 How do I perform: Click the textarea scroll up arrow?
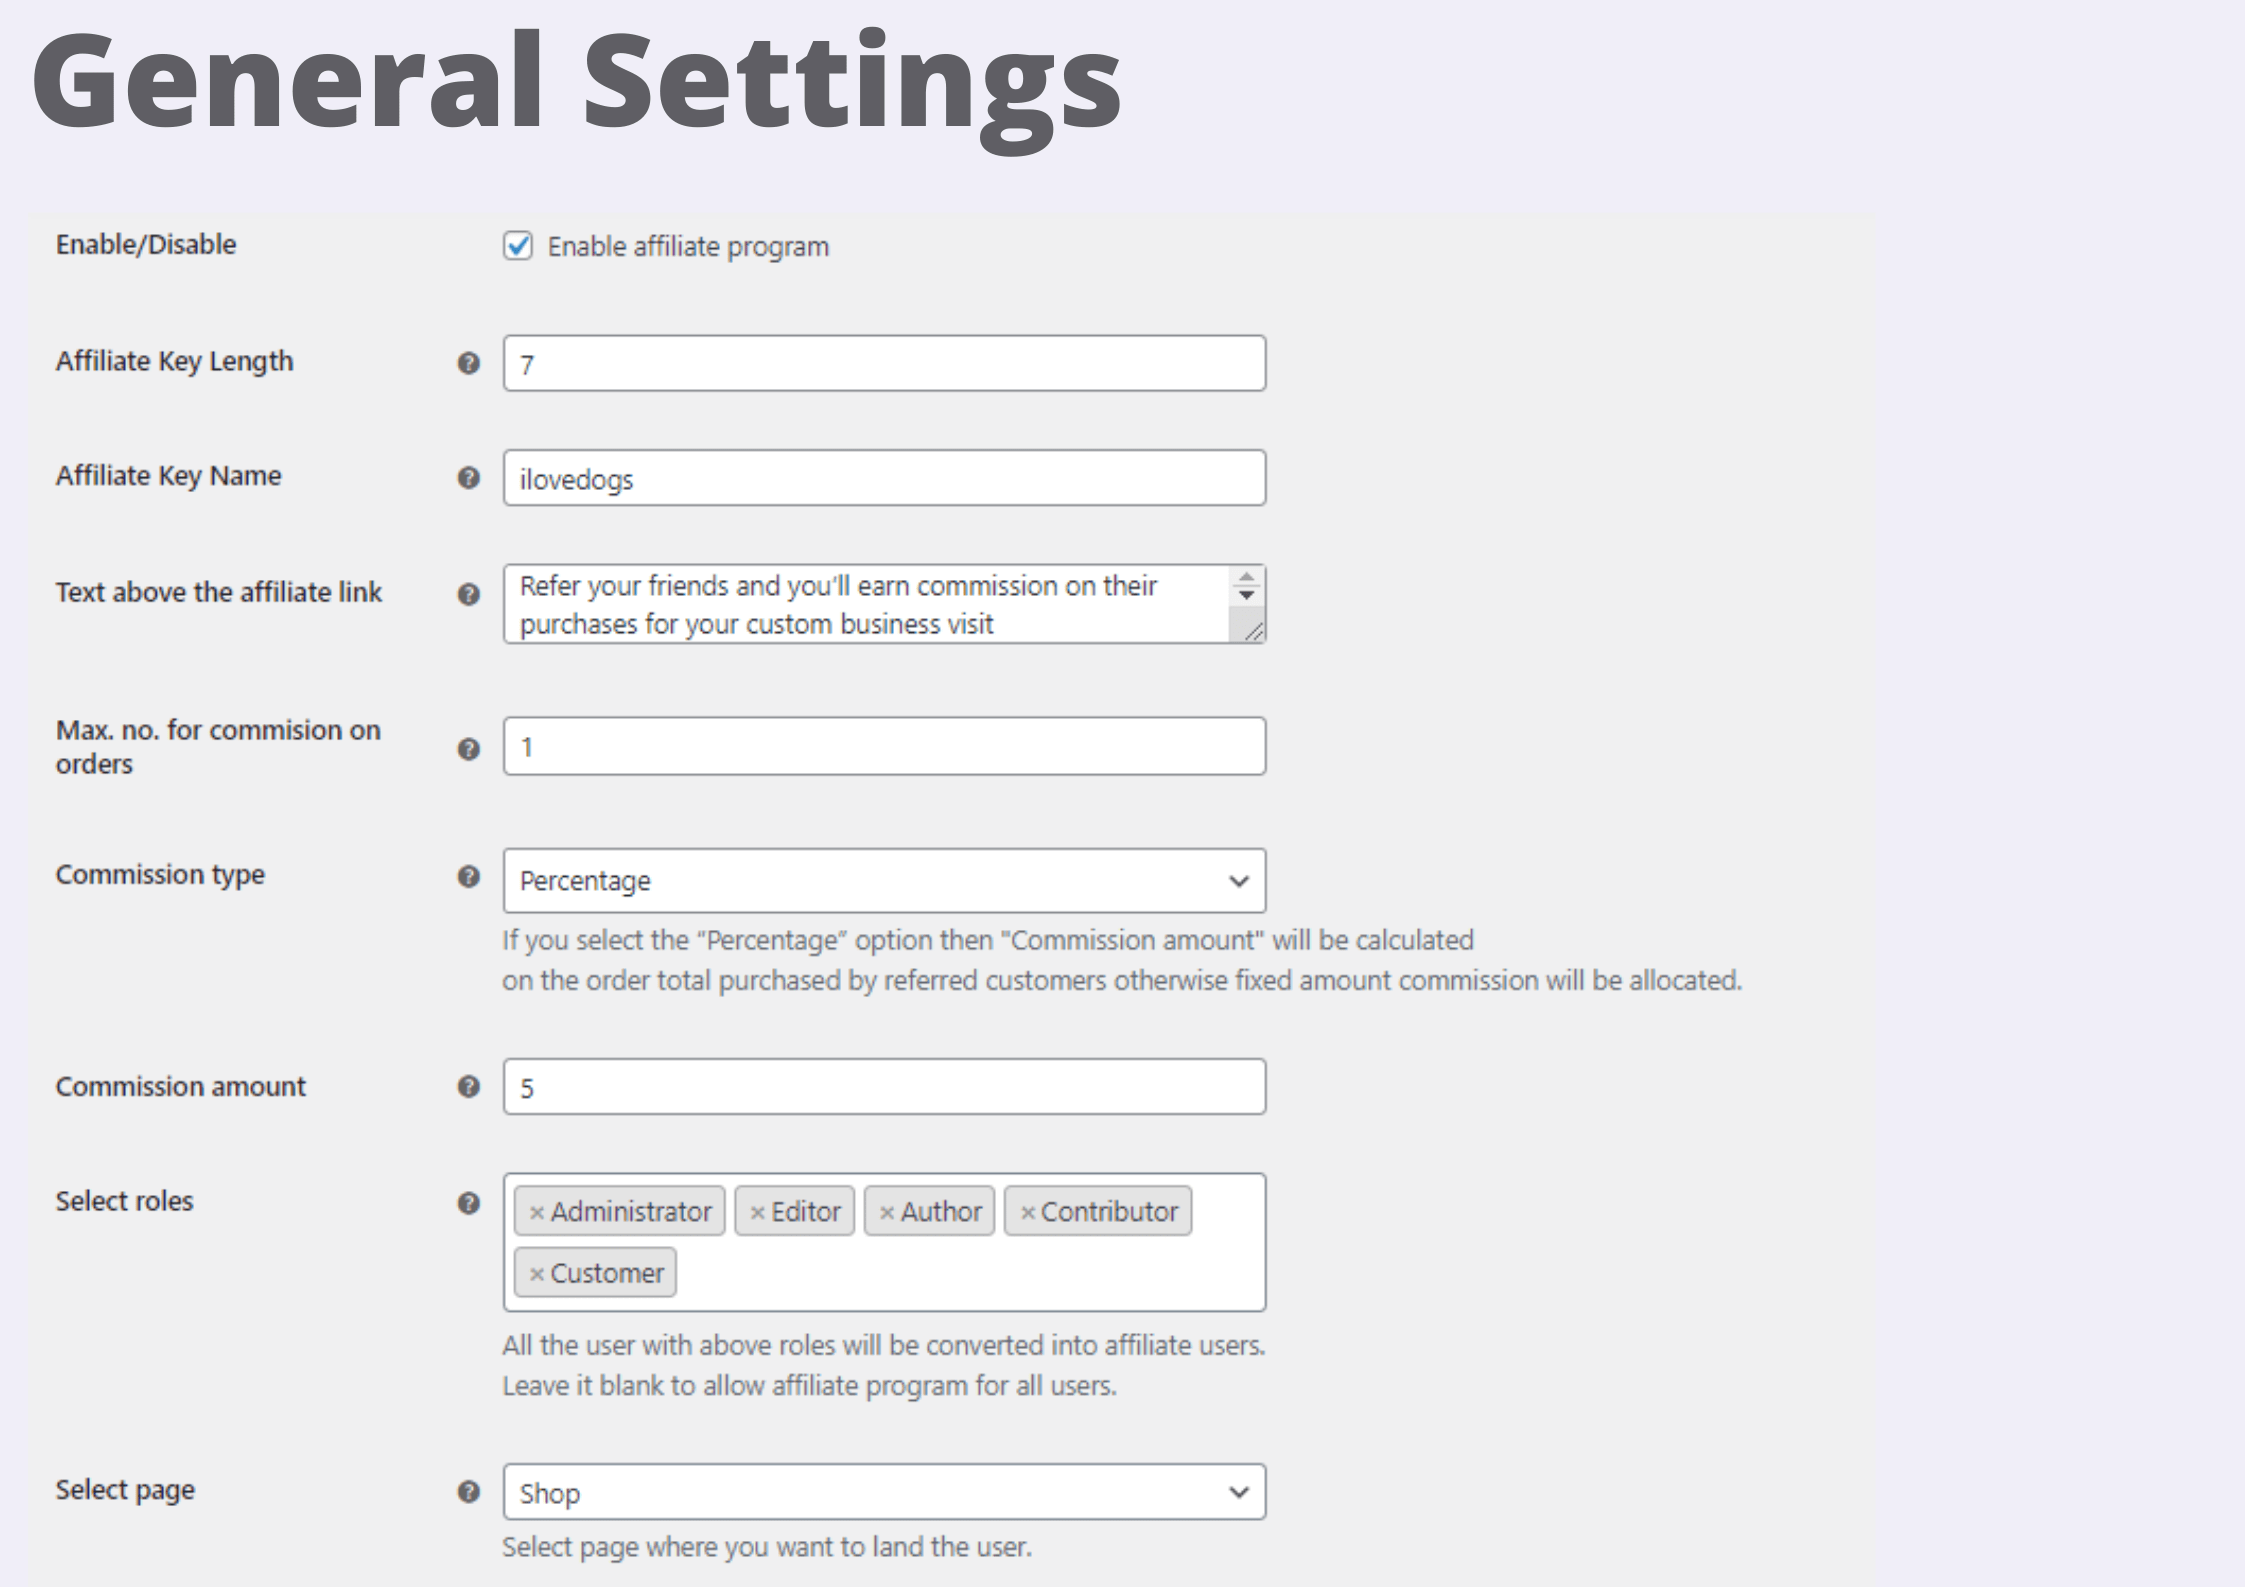[1247, 576]
